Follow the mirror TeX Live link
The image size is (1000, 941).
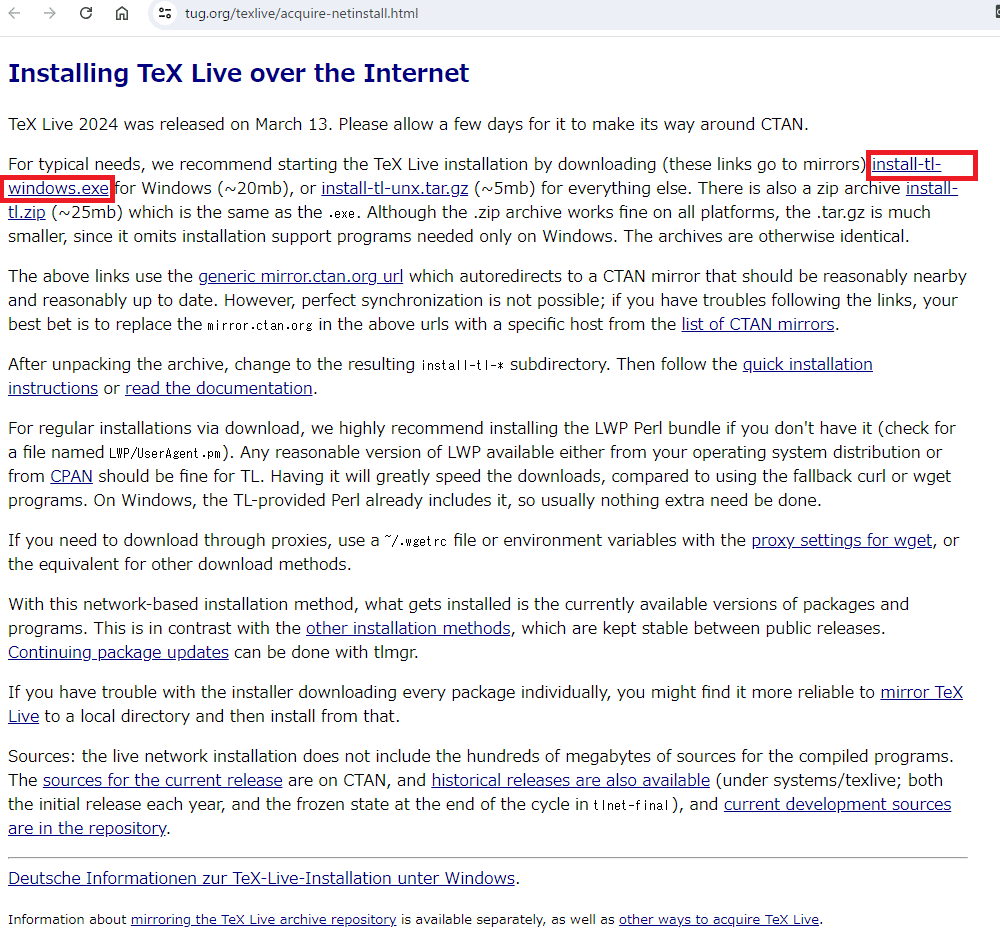tap(922, 693)
